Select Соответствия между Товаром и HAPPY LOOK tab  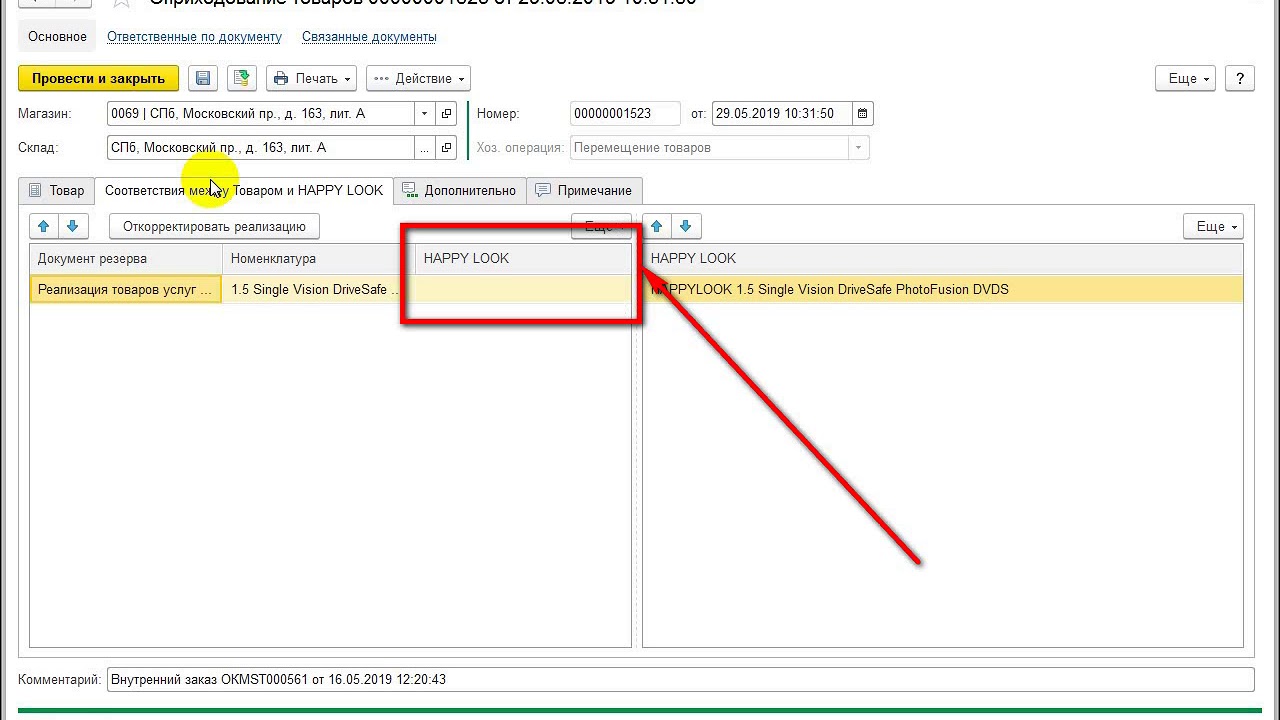pos(244,190)
